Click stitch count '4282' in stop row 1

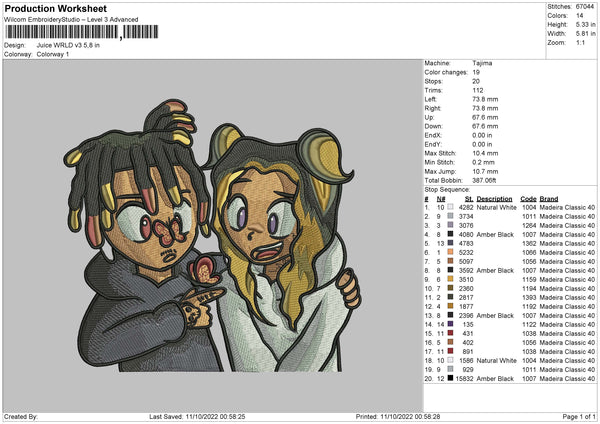tap(466, 207)
